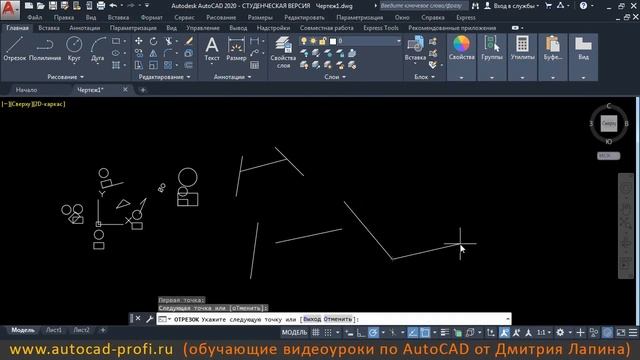This screenshot has height=360, width=640.
Task: Click the Mirror tool icon
Action: tap(153, 53)
